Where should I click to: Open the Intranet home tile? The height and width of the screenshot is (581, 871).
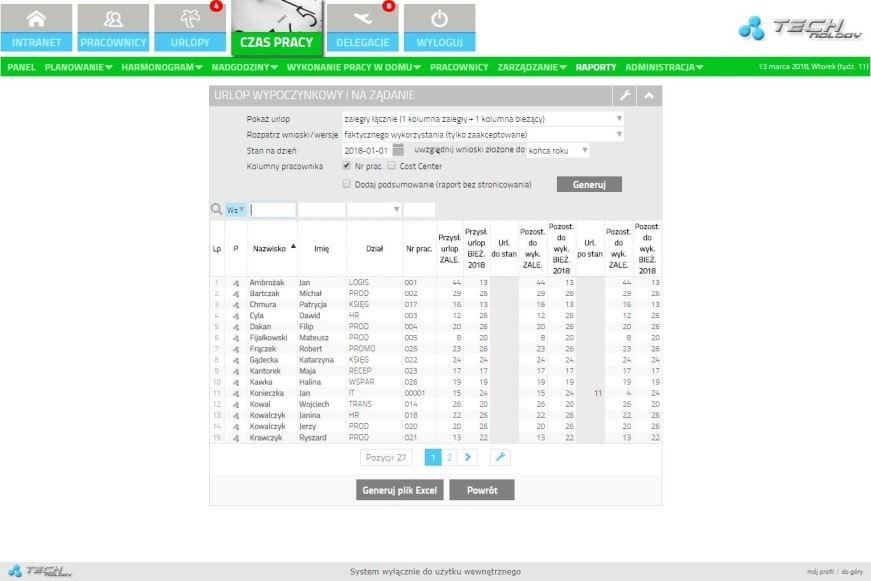point(37,28)
